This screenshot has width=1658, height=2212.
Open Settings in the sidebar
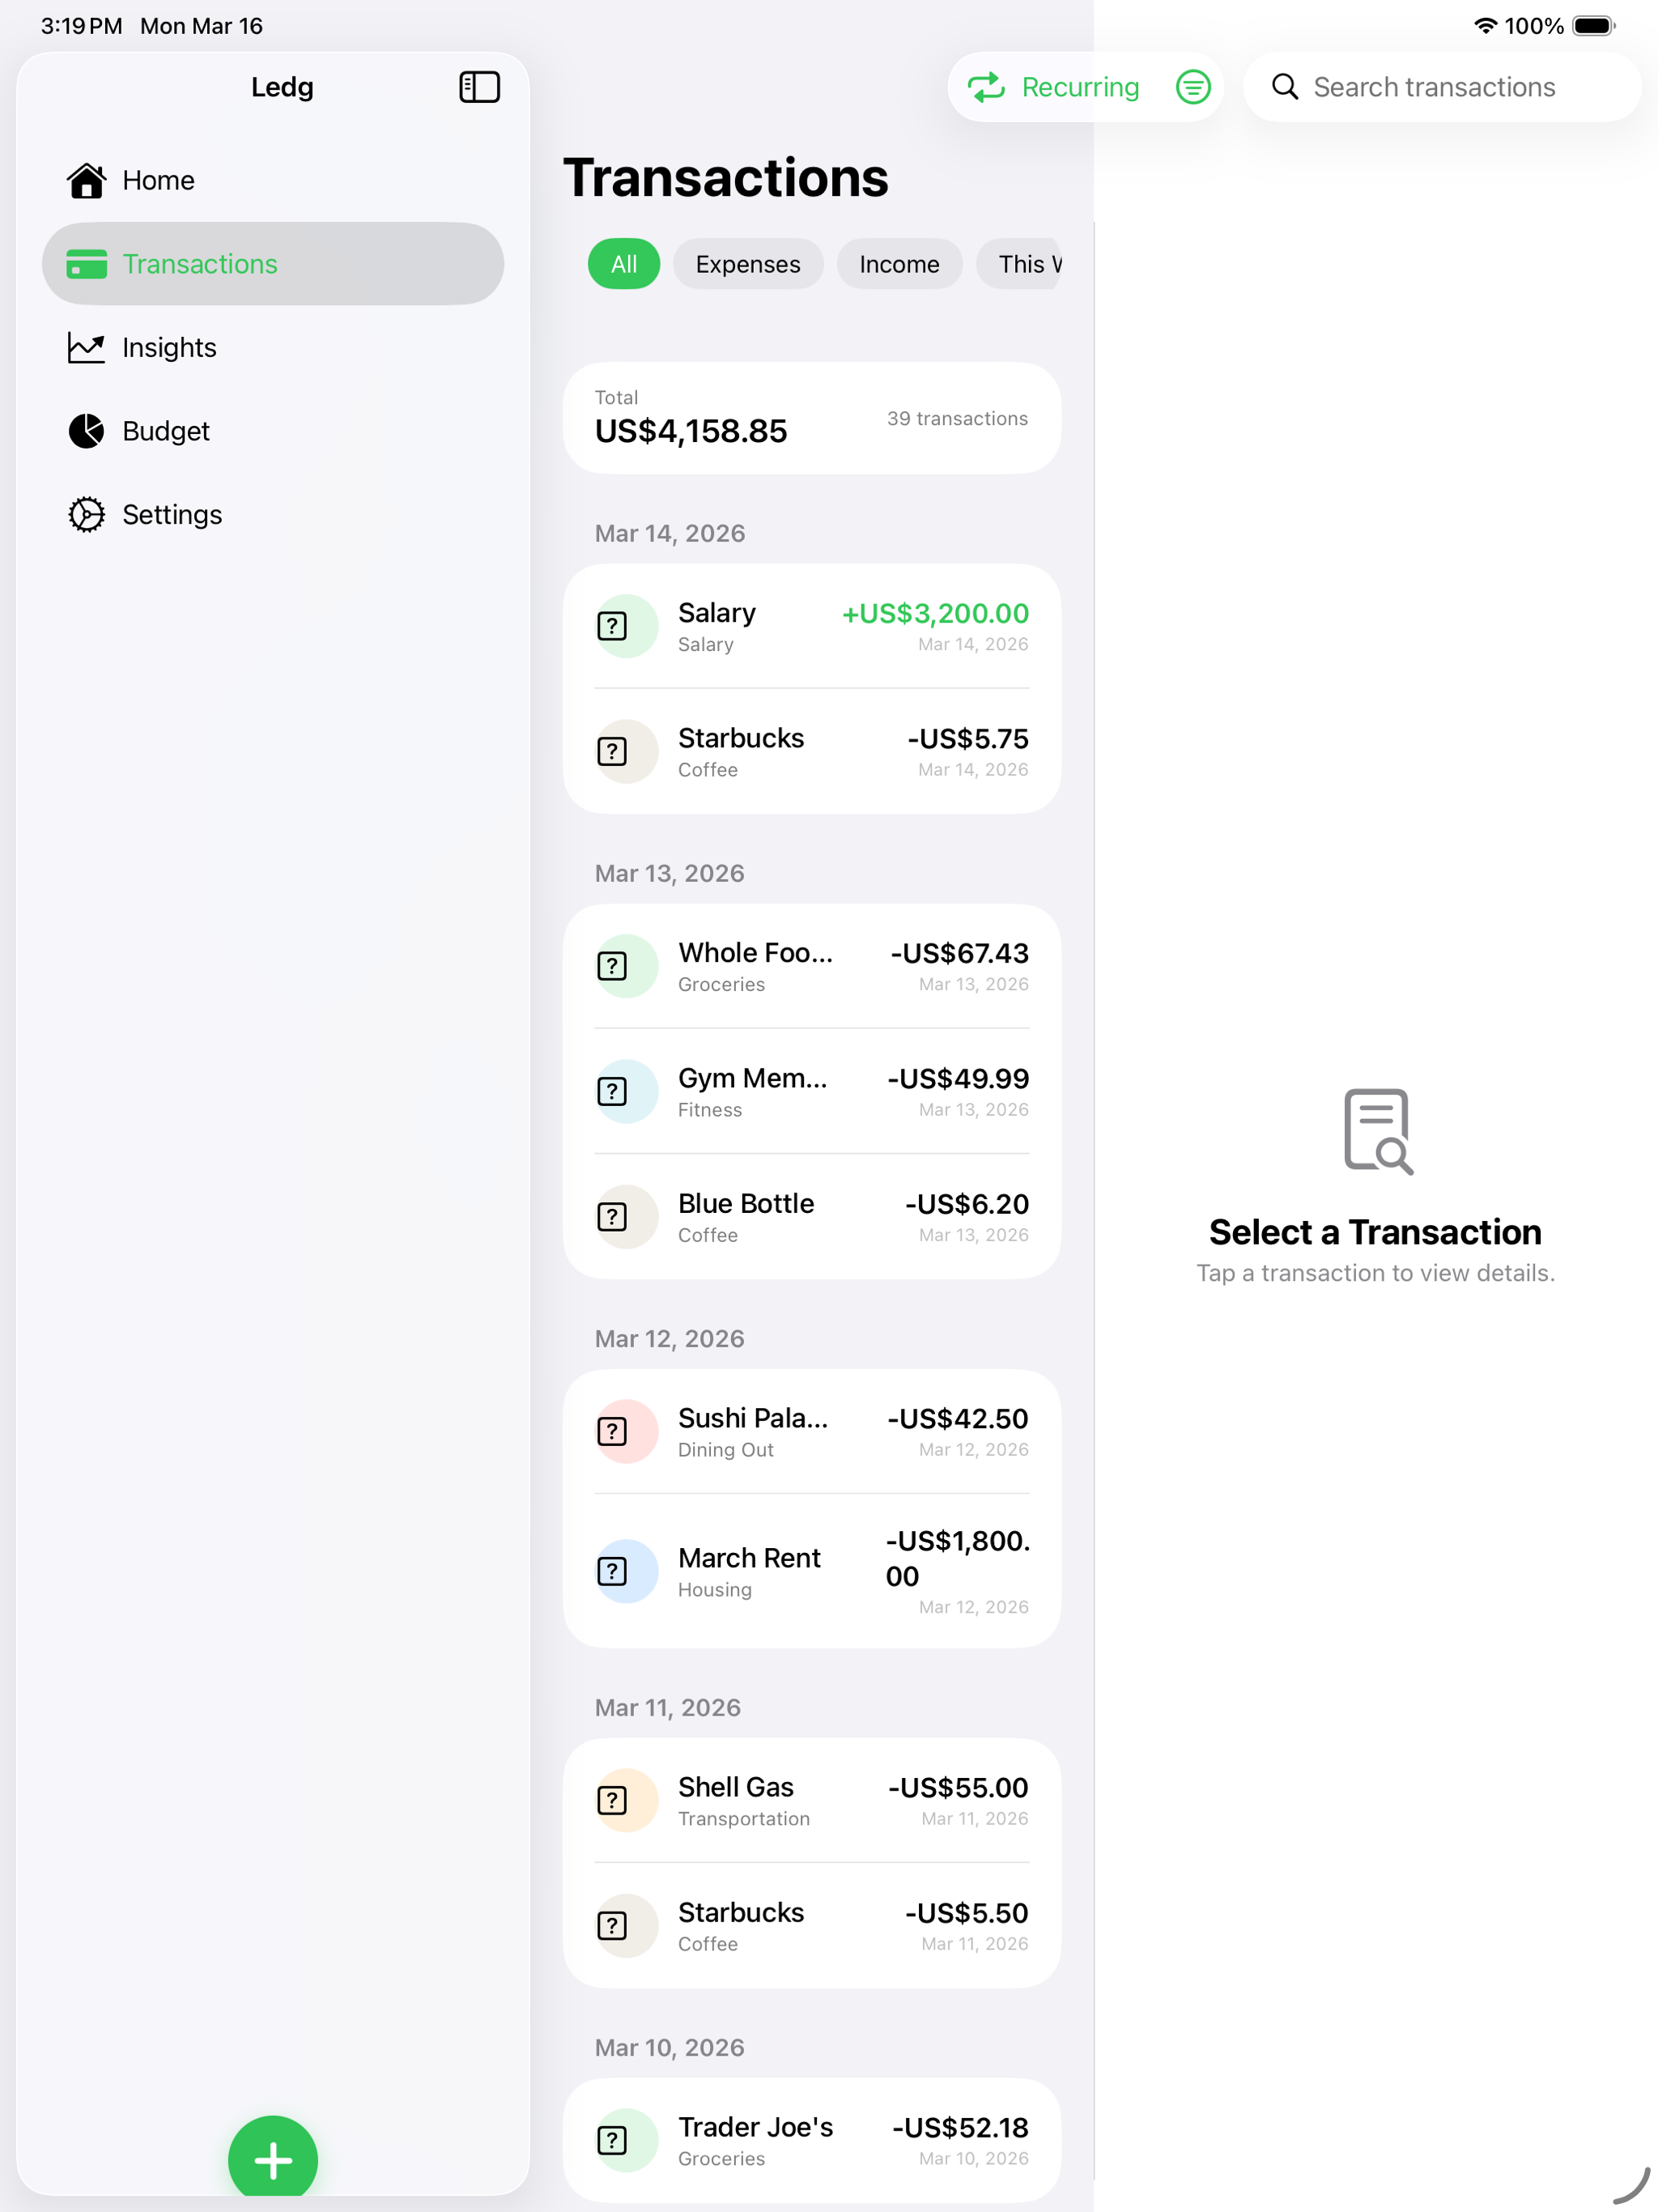pos(272,514)
